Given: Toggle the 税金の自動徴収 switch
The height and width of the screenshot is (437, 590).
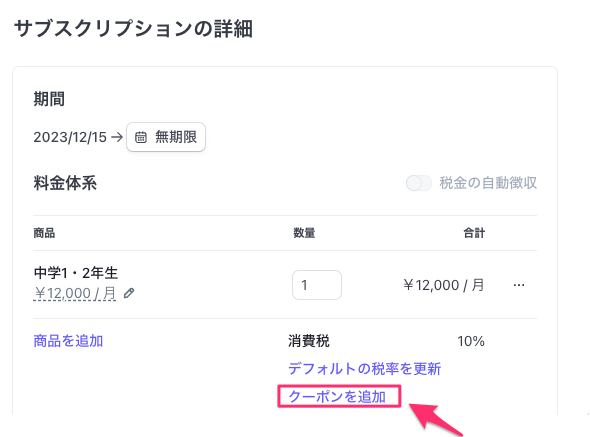Looking at the screenshot, I should click(x=418, y=183).
